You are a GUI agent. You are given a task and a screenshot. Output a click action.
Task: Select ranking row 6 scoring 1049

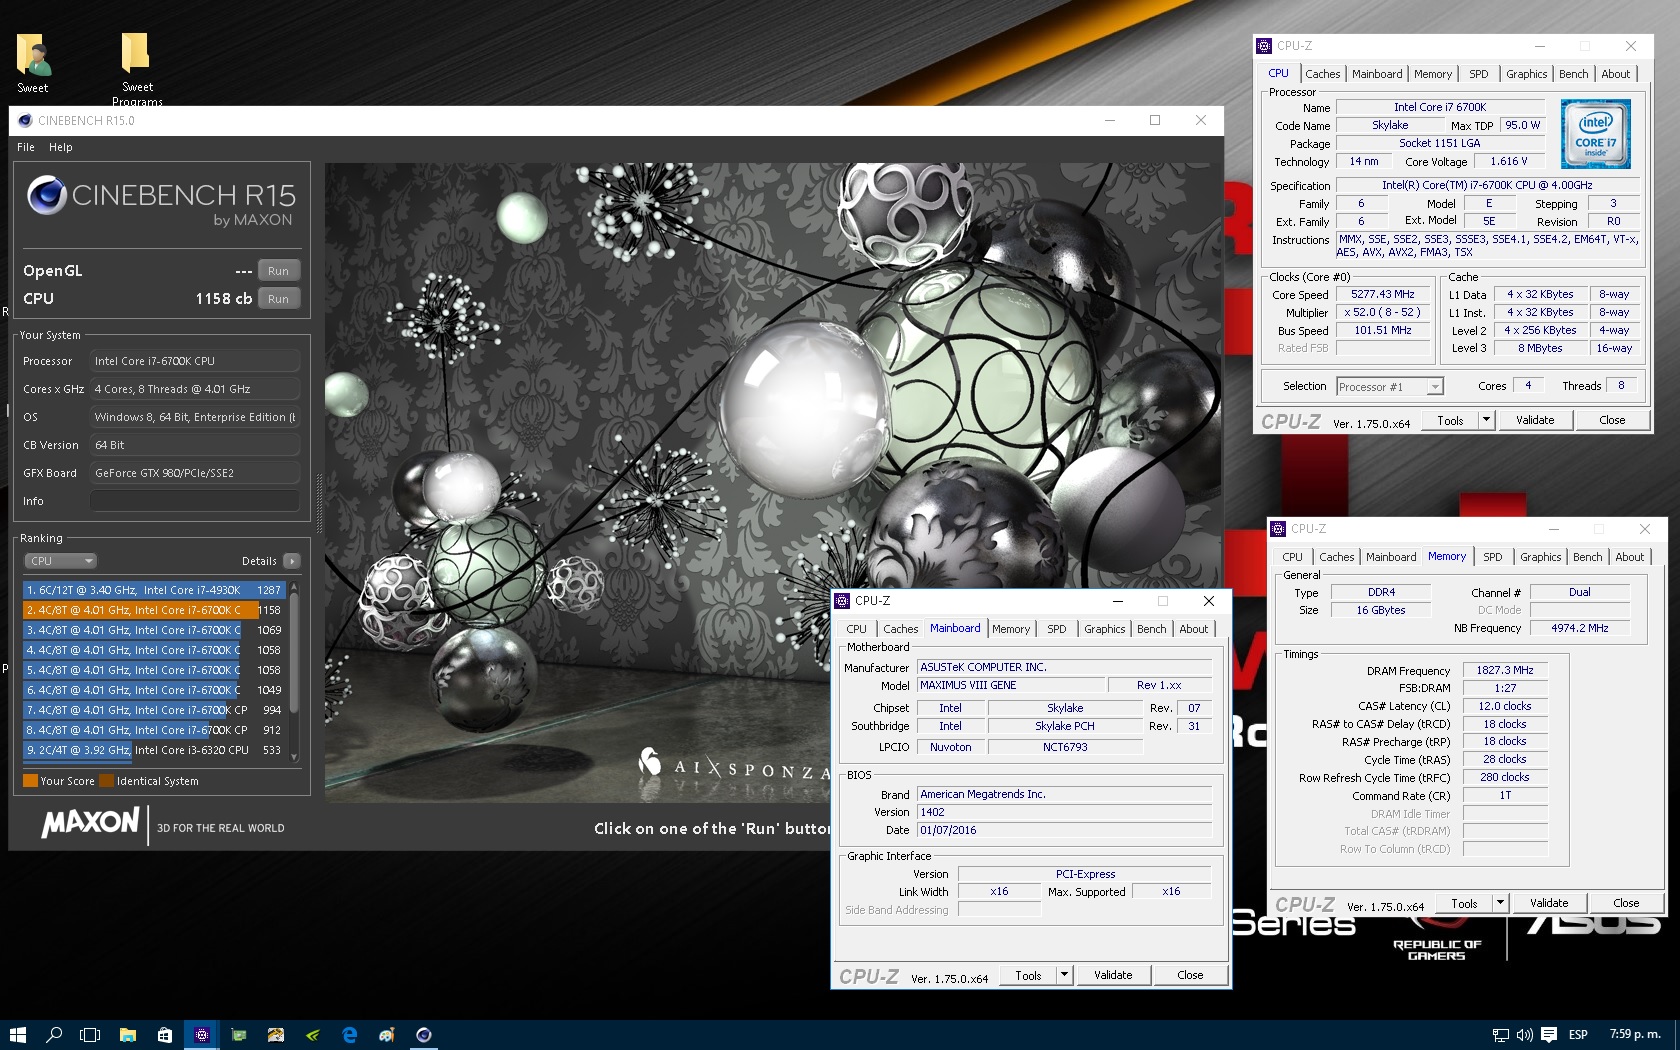[154, 690]
